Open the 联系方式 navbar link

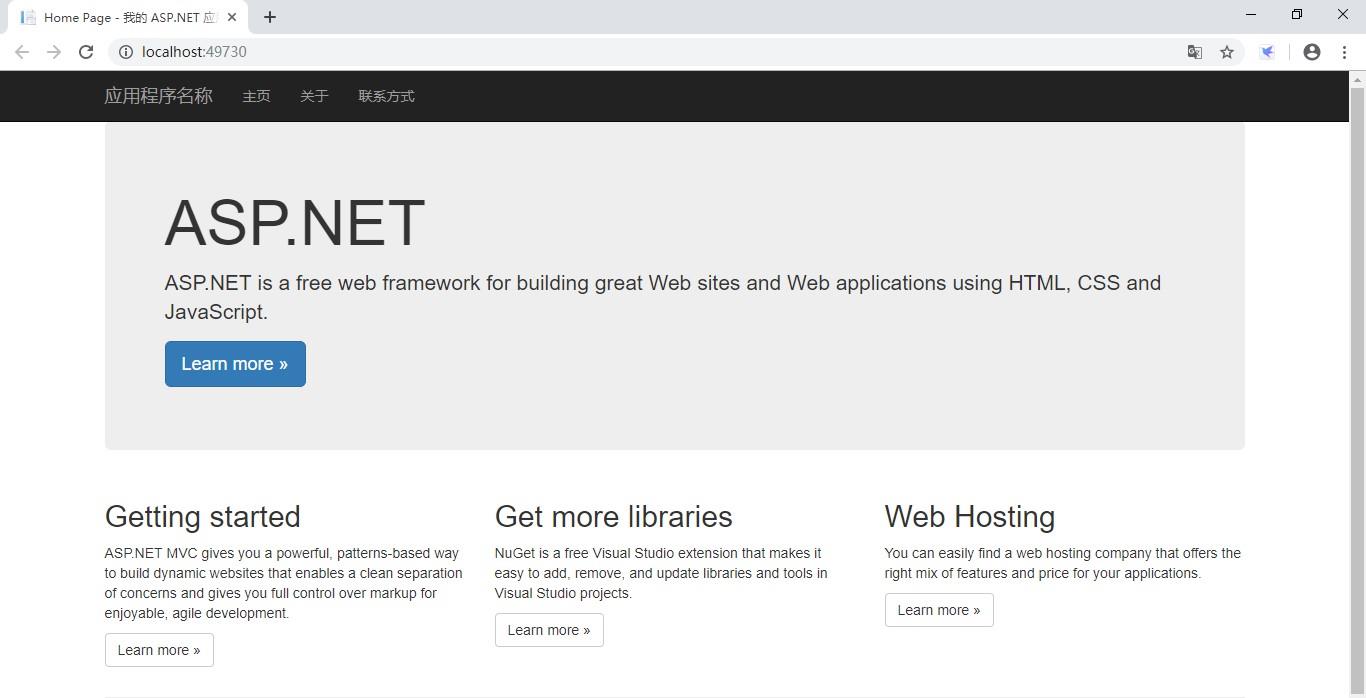pyautogui.click(x=386, y=96)
